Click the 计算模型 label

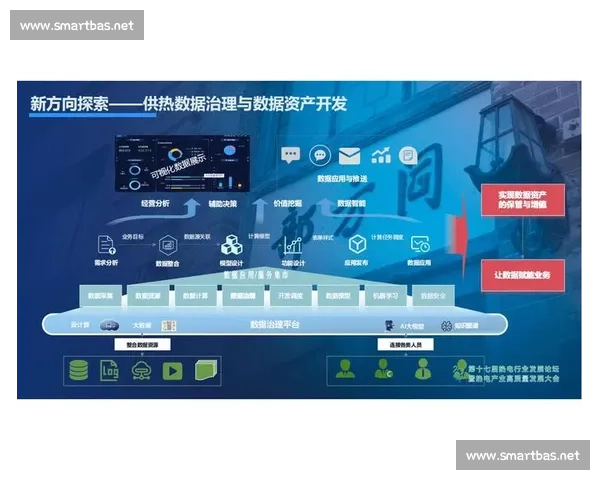pyautogui.click(x=259, y=237)
